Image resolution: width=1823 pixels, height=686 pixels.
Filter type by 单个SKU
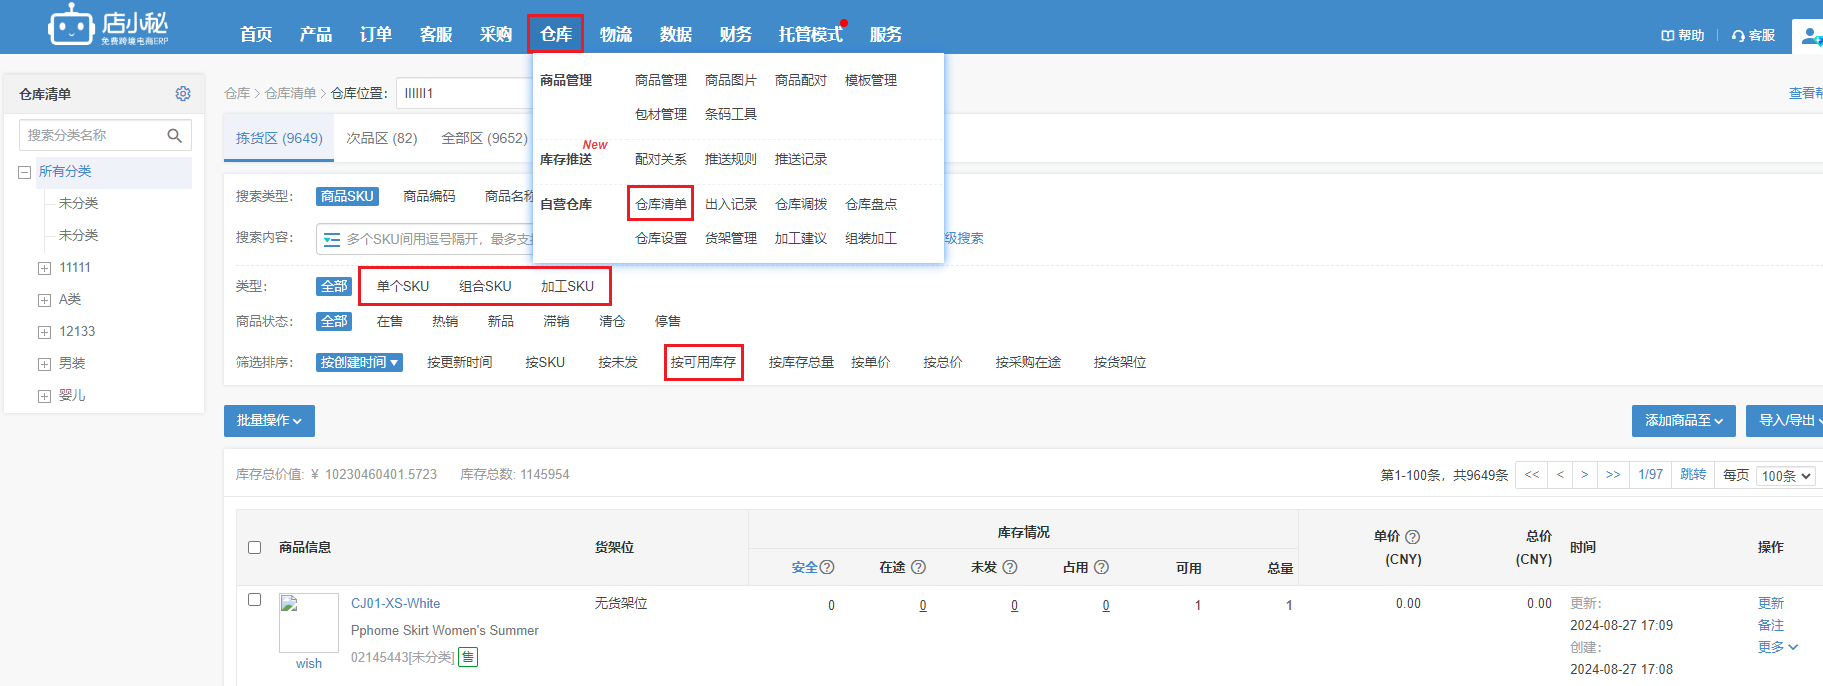[x=403, y=286]
